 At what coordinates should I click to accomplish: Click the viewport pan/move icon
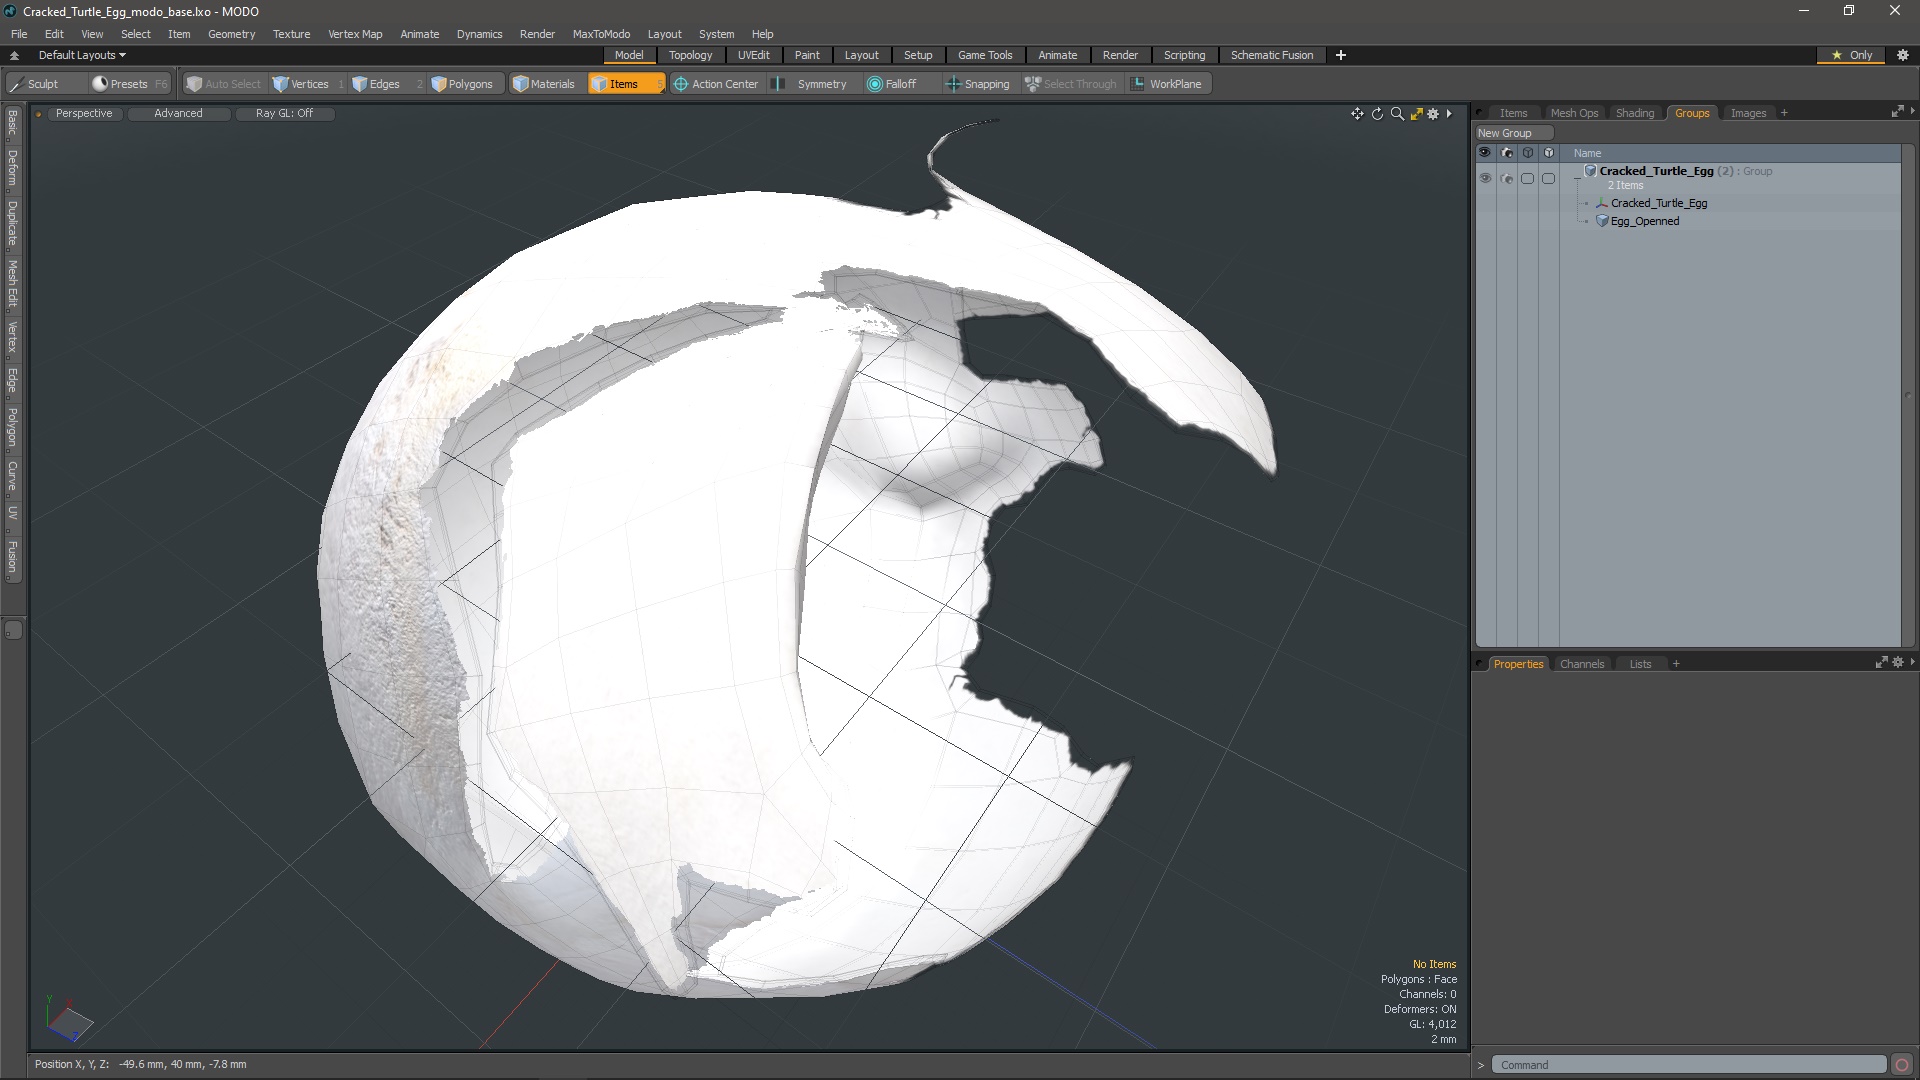point(1357,114)
